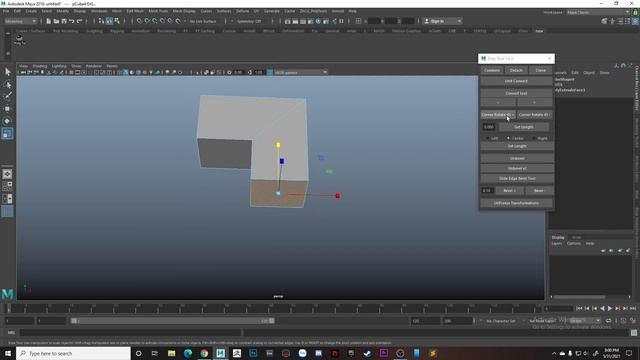Viewport: 640px width, 360px height.
Task: Click the Windows Start button
Action: 8,353
